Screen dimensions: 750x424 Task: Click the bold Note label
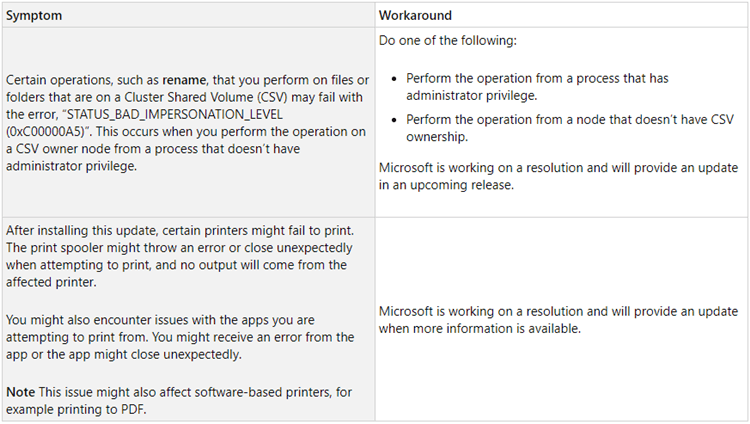point(21,392)
